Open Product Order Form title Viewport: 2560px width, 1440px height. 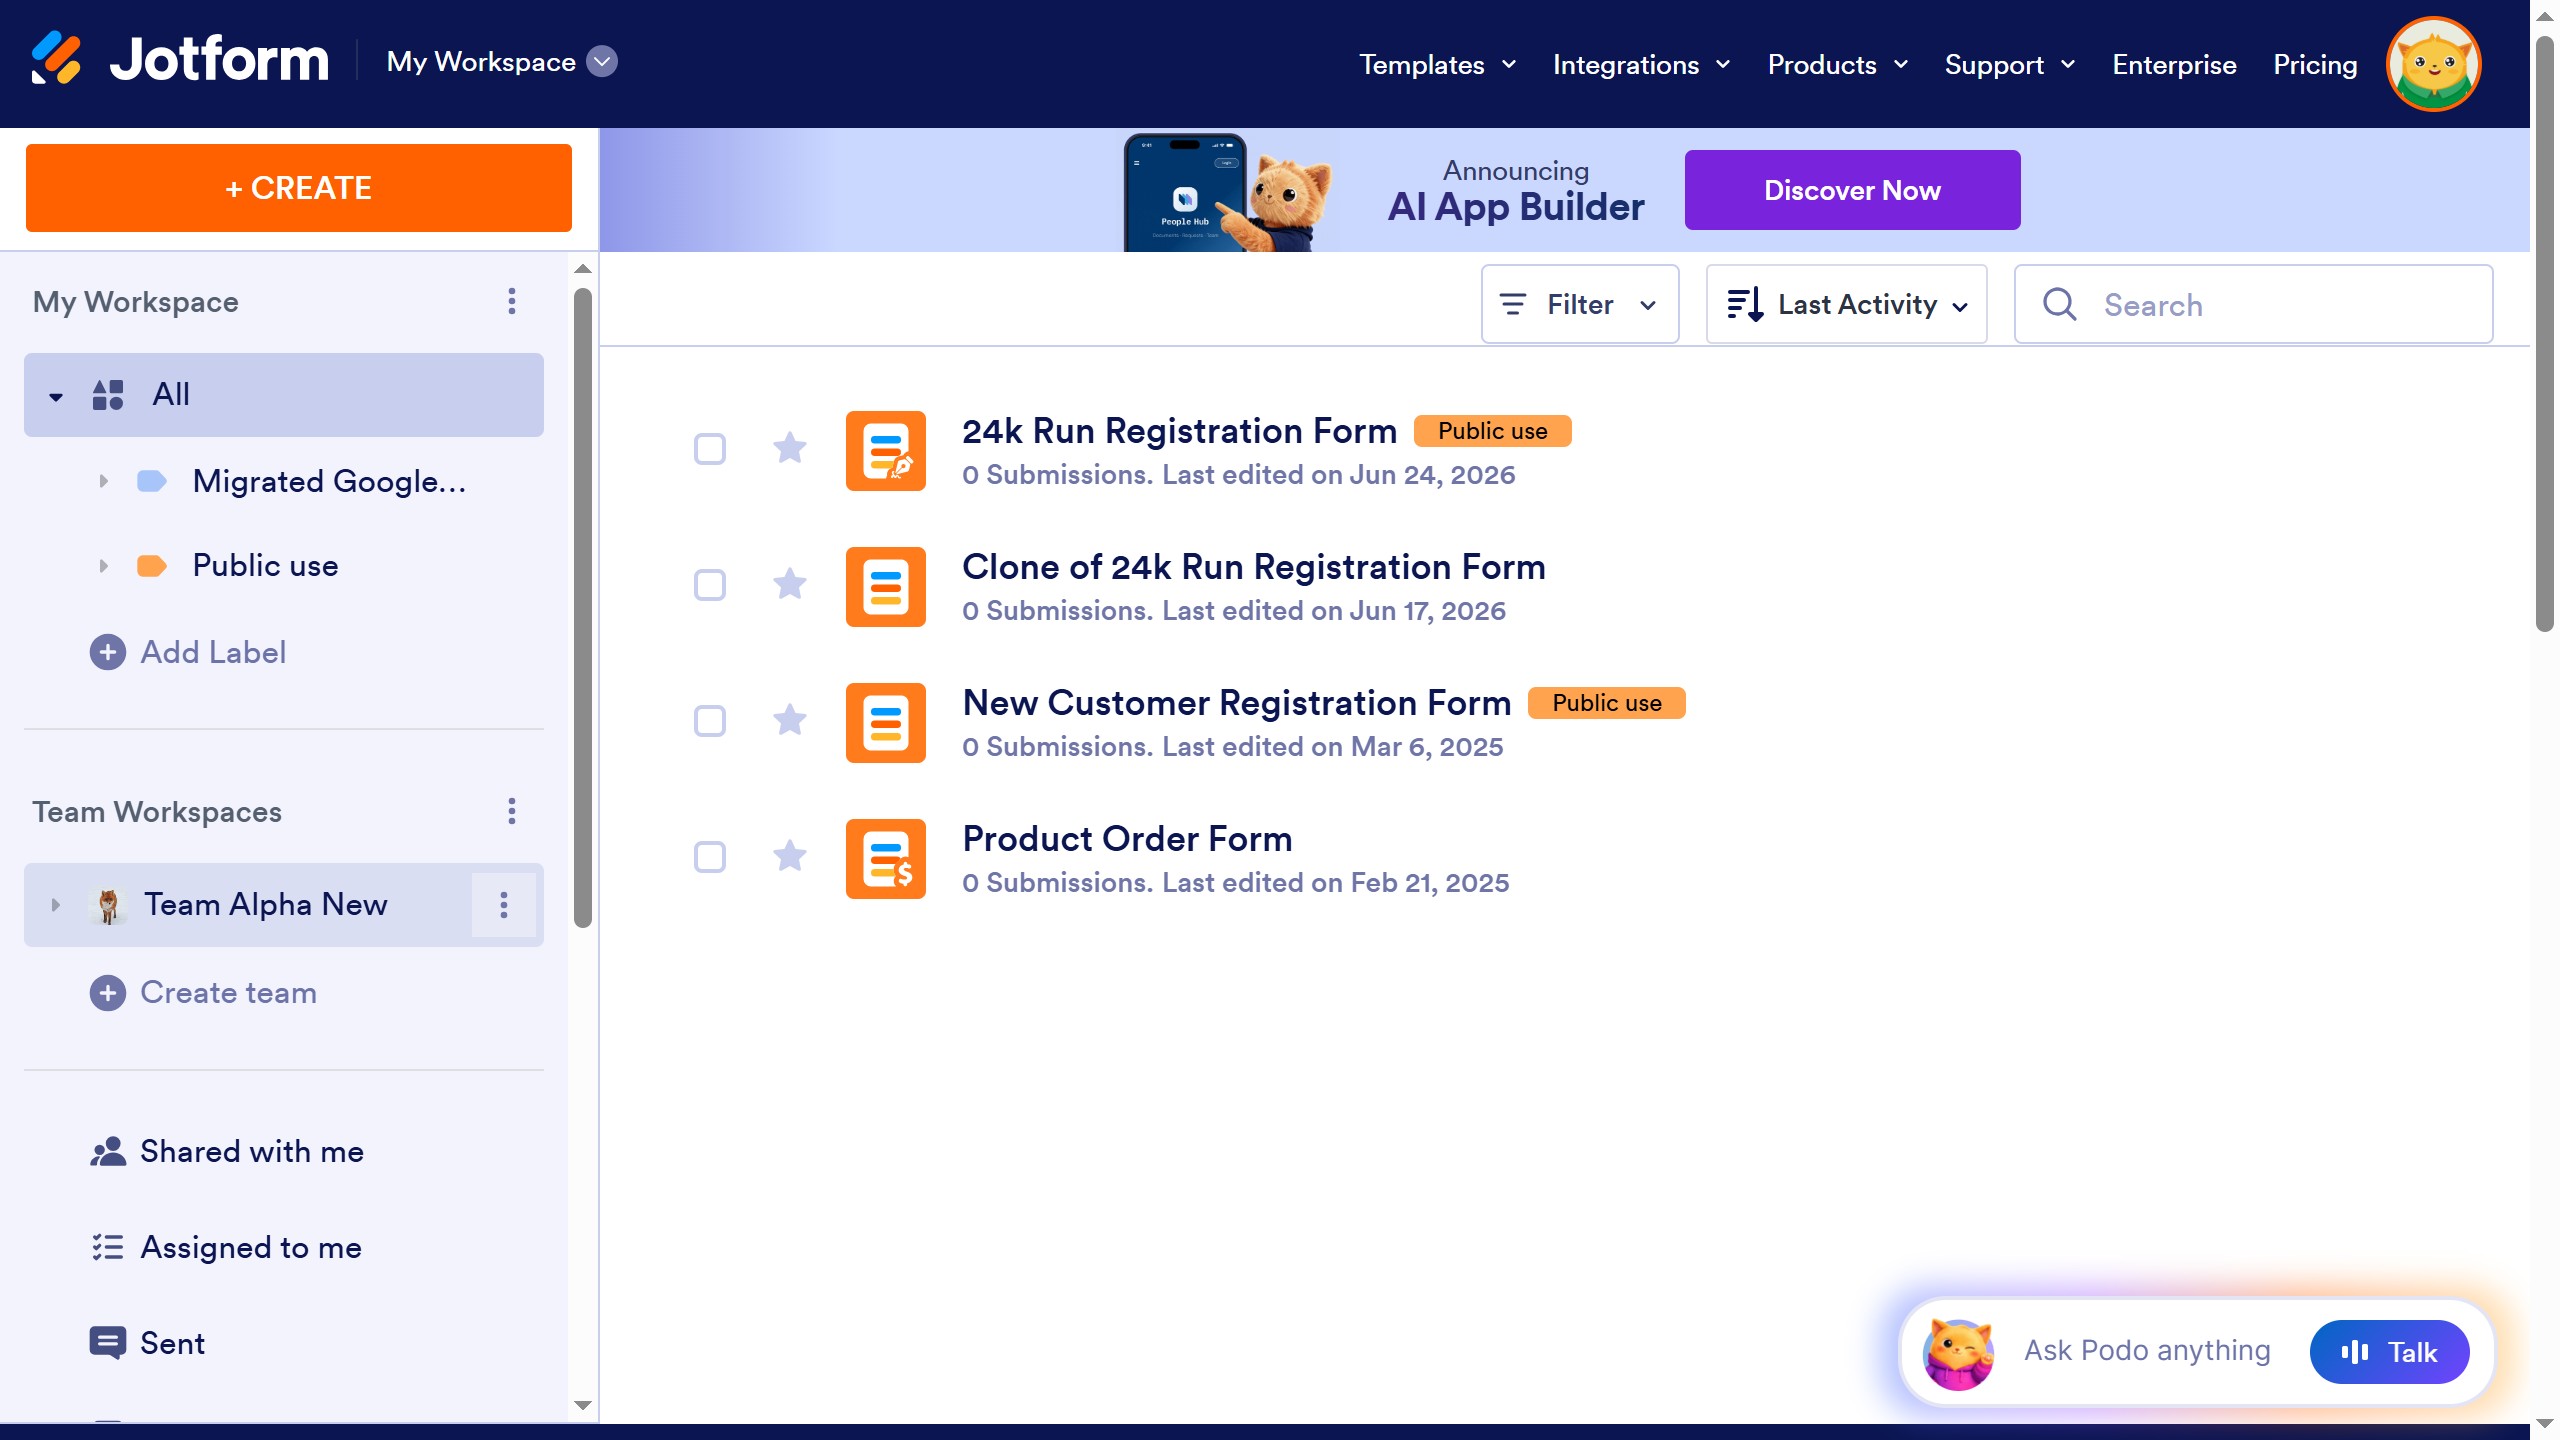[1127, 839]
